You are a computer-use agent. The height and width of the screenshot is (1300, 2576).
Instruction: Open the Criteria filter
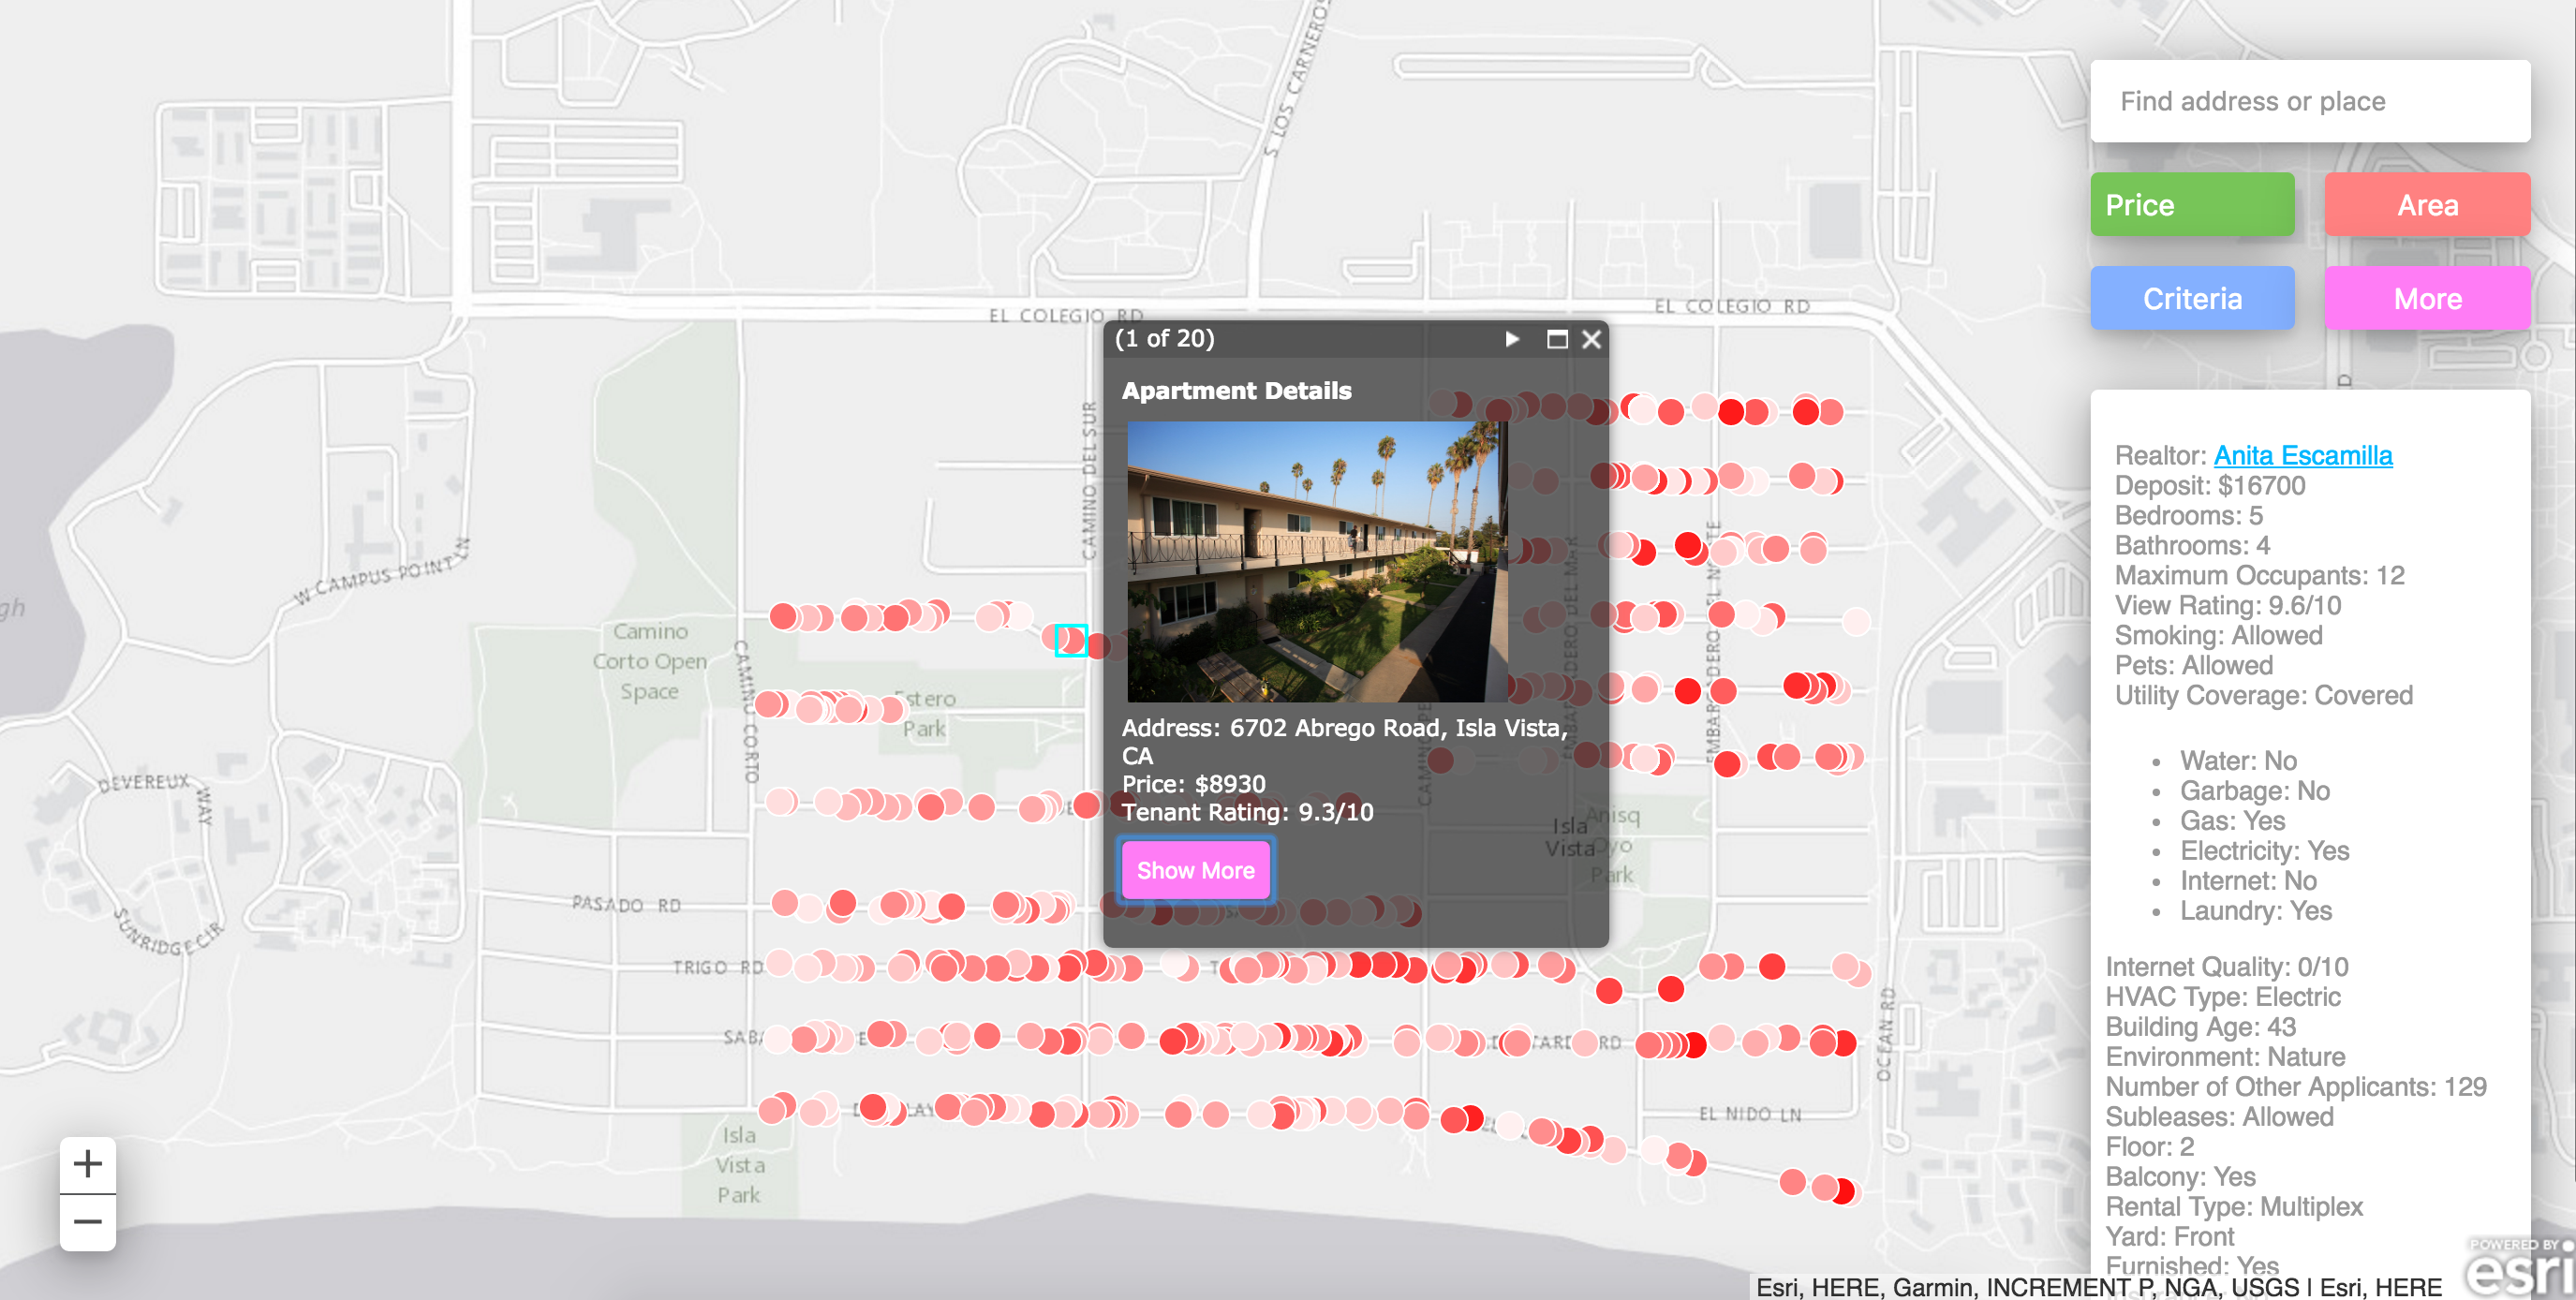pyautogui.click(x=2192, y=299)
